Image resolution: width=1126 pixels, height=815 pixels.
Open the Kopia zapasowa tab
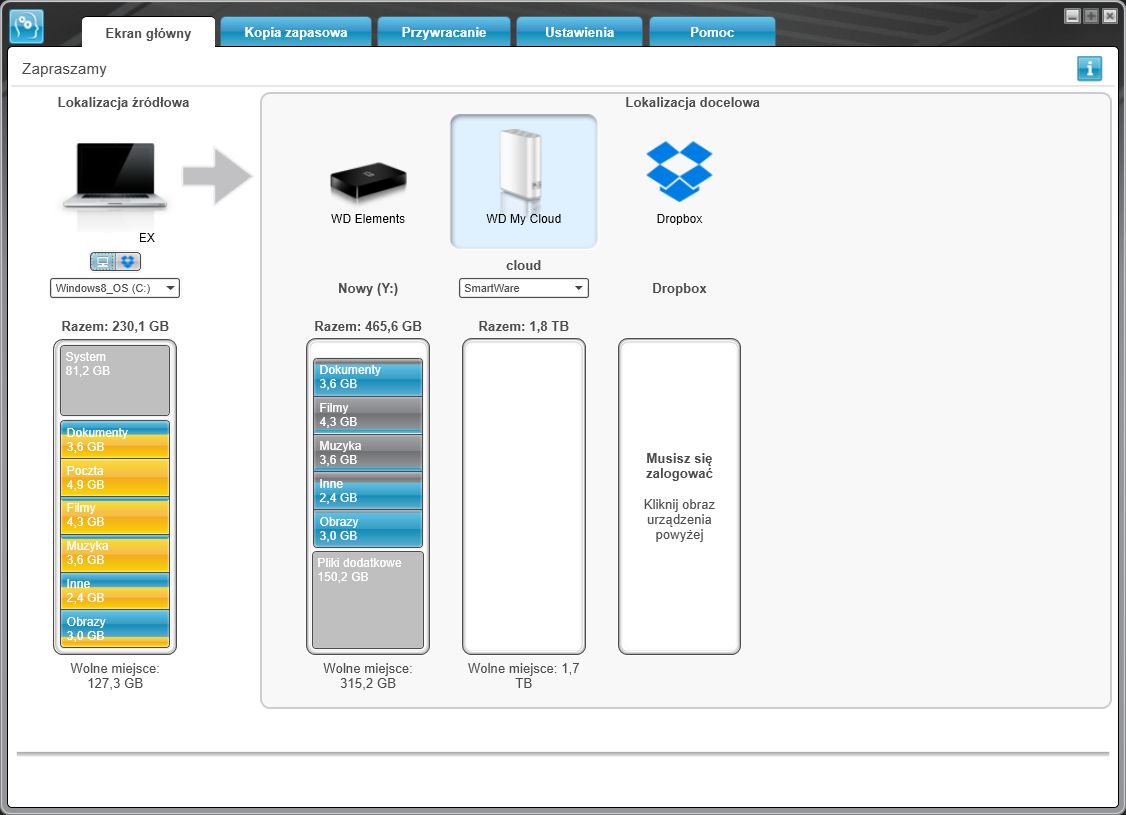click(295, 32)
